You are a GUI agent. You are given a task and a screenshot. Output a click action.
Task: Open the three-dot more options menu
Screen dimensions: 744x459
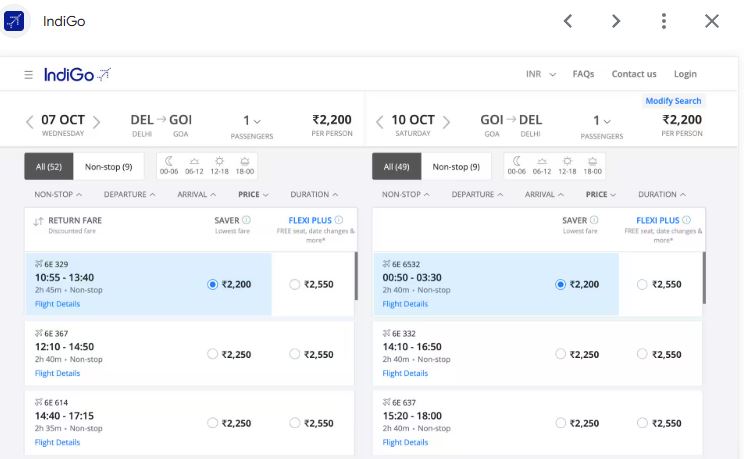point(663,21)
